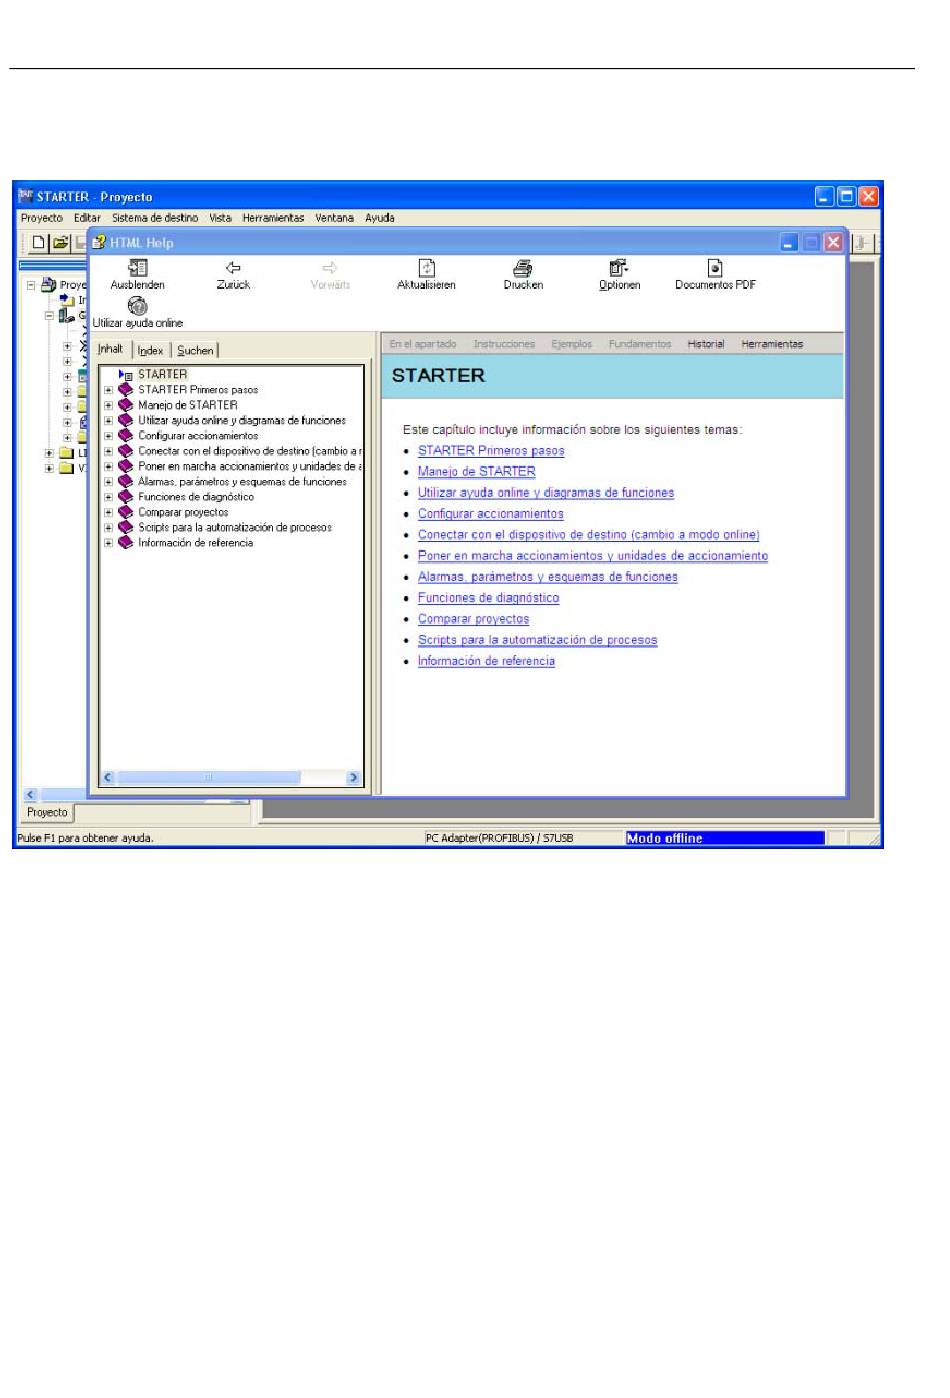The height and width of the screenshot is (1398, 950).
Task: Click the book icon for Funciones de diagnóstico
Action: tap(126, 497)
